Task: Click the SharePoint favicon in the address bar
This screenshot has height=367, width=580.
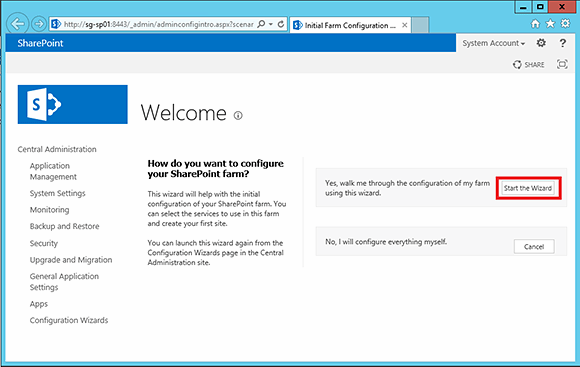Action: point(56,24)
